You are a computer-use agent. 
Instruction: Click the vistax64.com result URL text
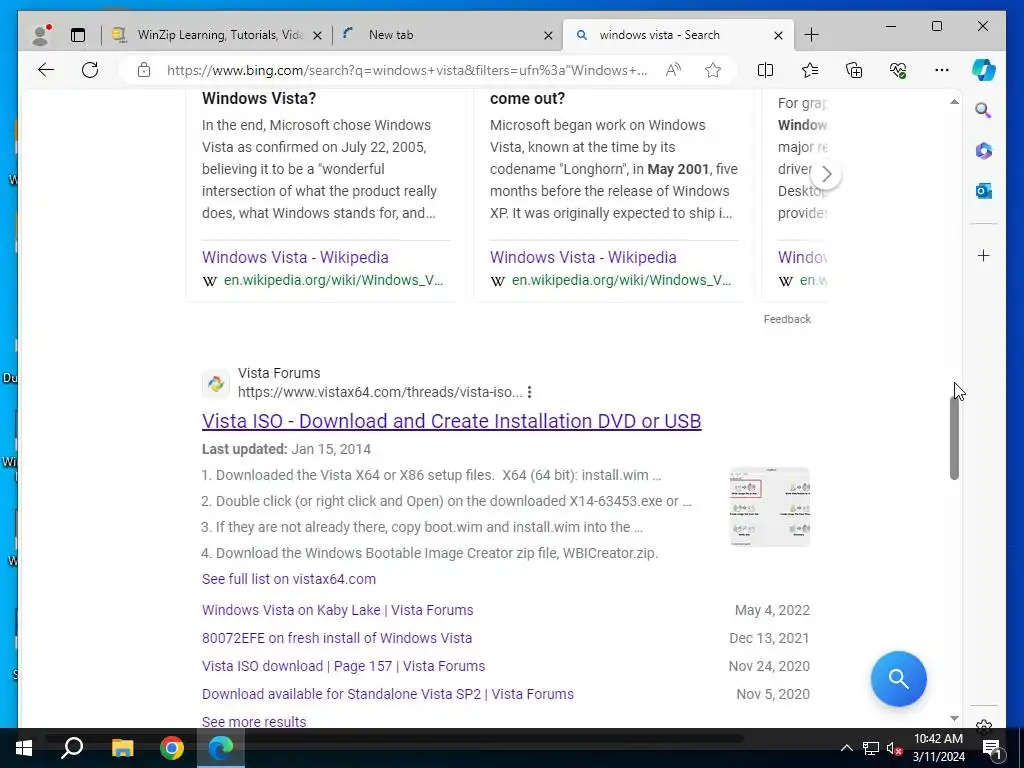[380, 392]
